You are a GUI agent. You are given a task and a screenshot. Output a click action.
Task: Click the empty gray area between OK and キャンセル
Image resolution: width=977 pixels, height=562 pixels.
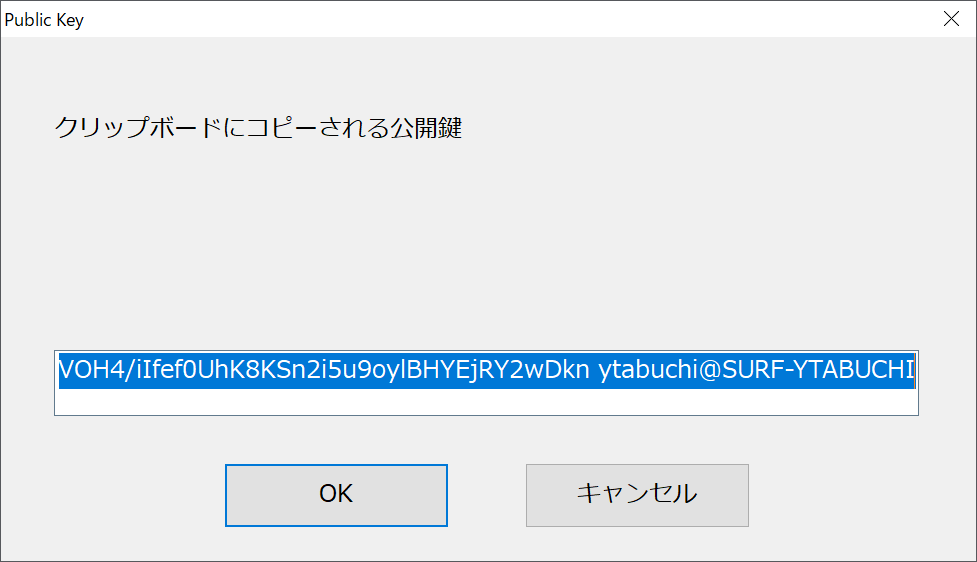click(487, 495)
